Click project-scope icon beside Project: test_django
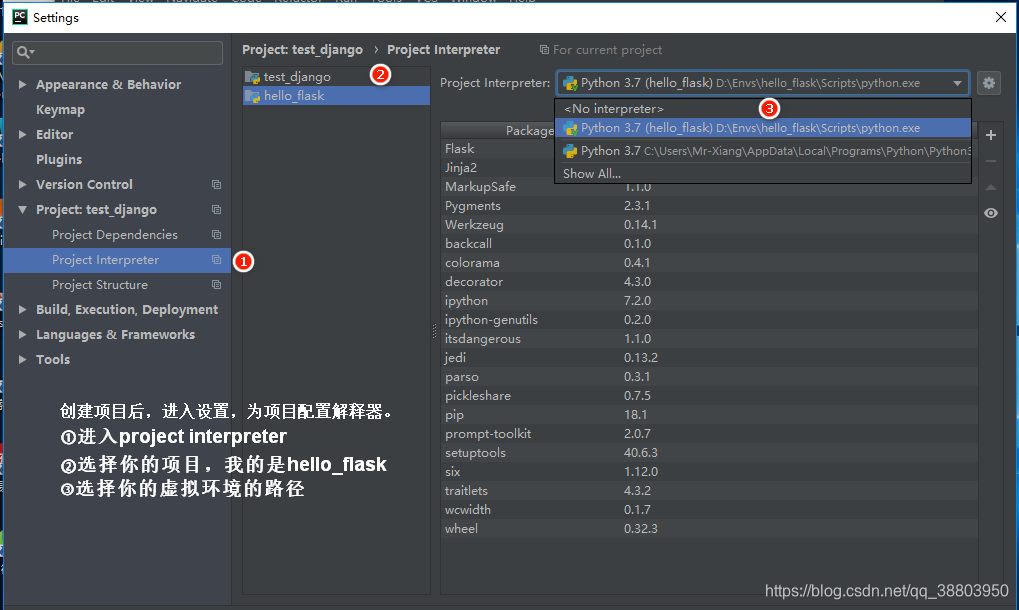 (216, 210)
